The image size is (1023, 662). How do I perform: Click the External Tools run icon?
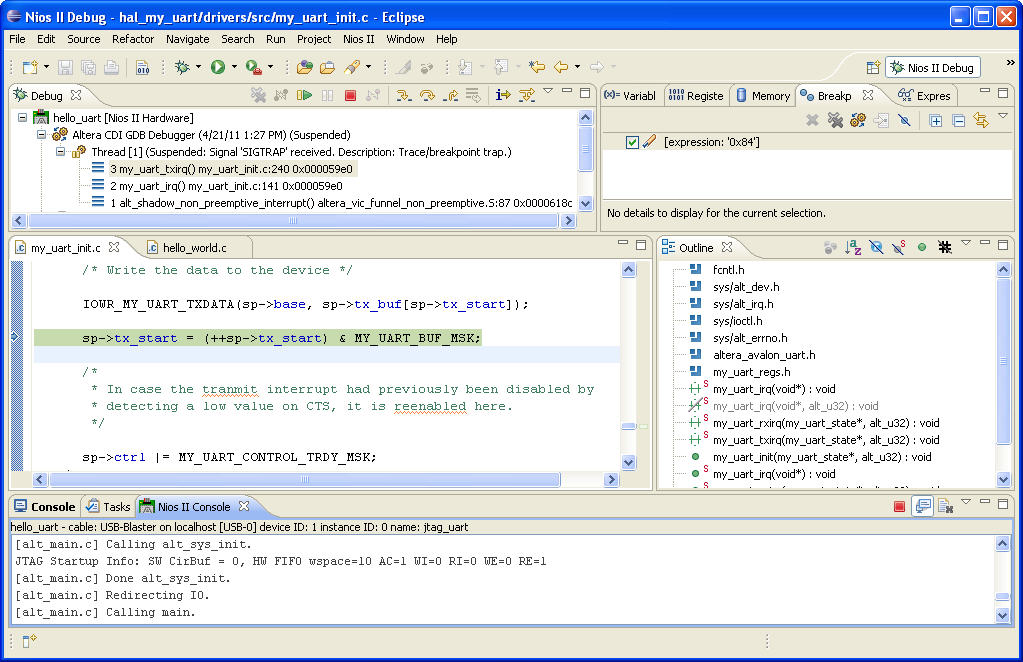point(253,67)
